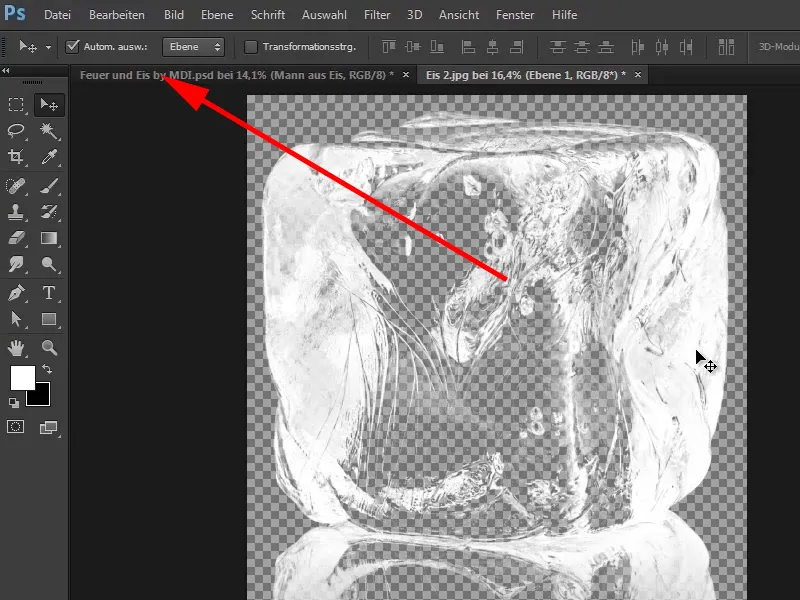The height and width of the screenshot is (600, 800).
Task: Align top edges of layers
Action: pos(389,47)
